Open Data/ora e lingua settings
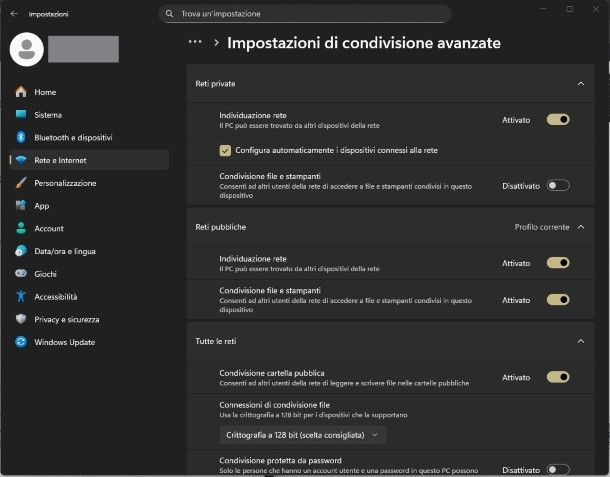Viewport: 610px width, 477px height. coord(89,251)
